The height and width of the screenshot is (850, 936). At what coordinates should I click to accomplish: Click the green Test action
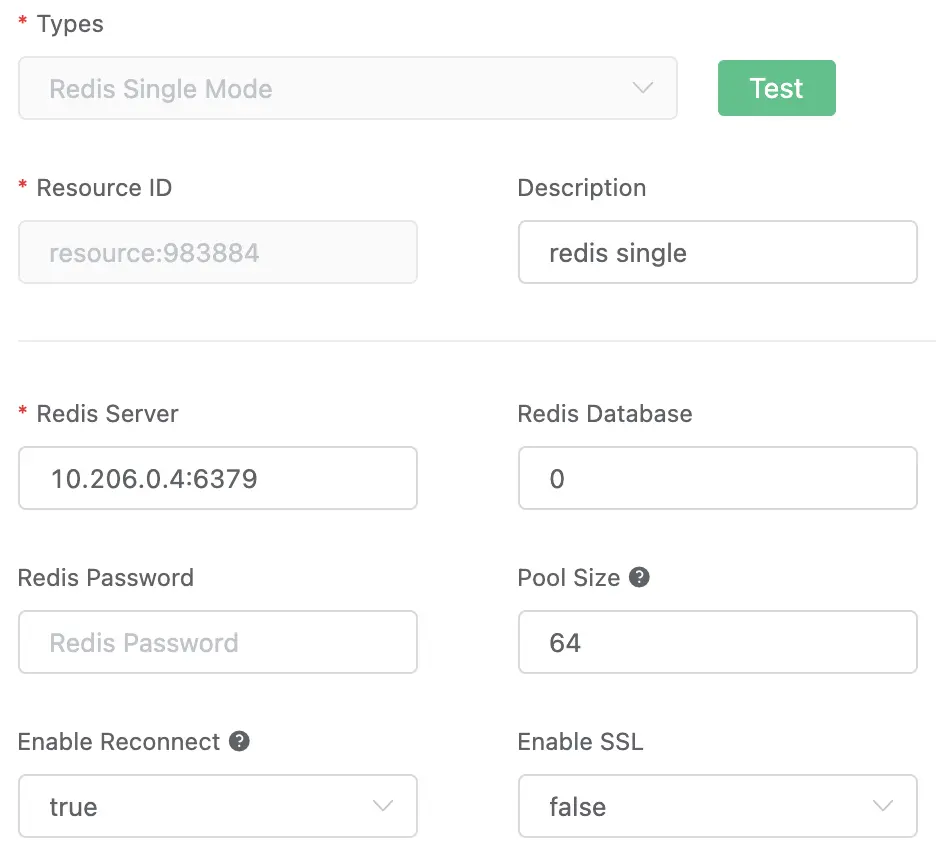[x=777, y=88]
